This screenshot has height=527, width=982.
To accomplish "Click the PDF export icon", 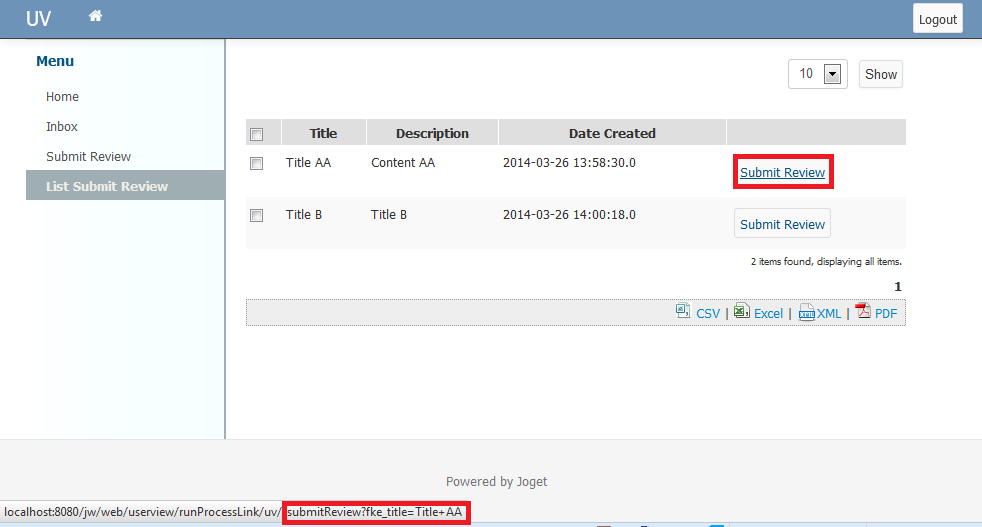I will 864,311.
